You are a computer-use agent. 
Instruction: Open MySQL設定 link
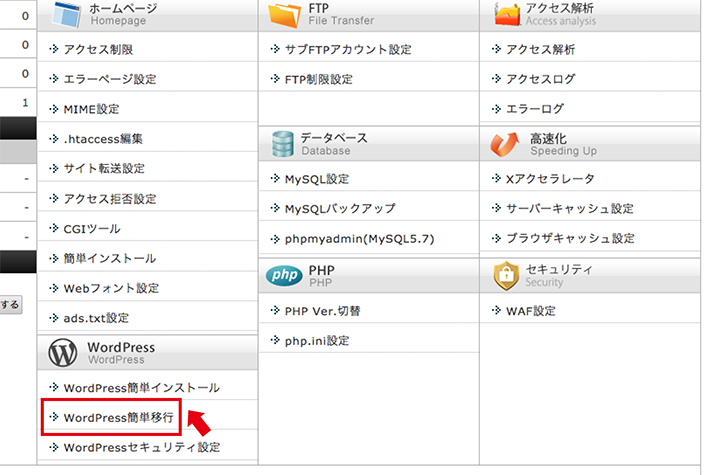click(x=317, y=179)
